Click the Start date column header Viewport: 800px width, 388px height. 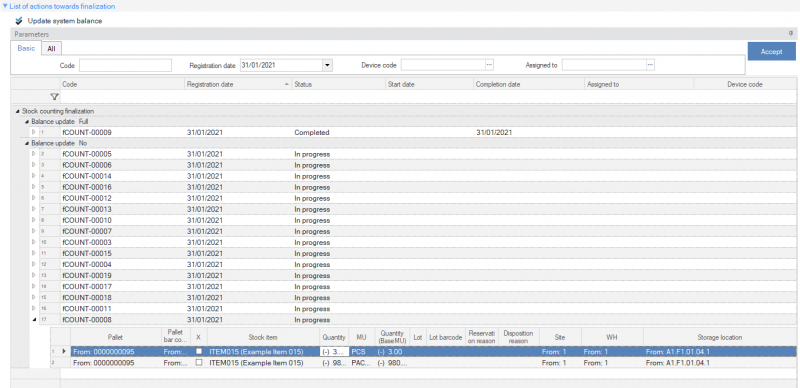coord(429,84)
